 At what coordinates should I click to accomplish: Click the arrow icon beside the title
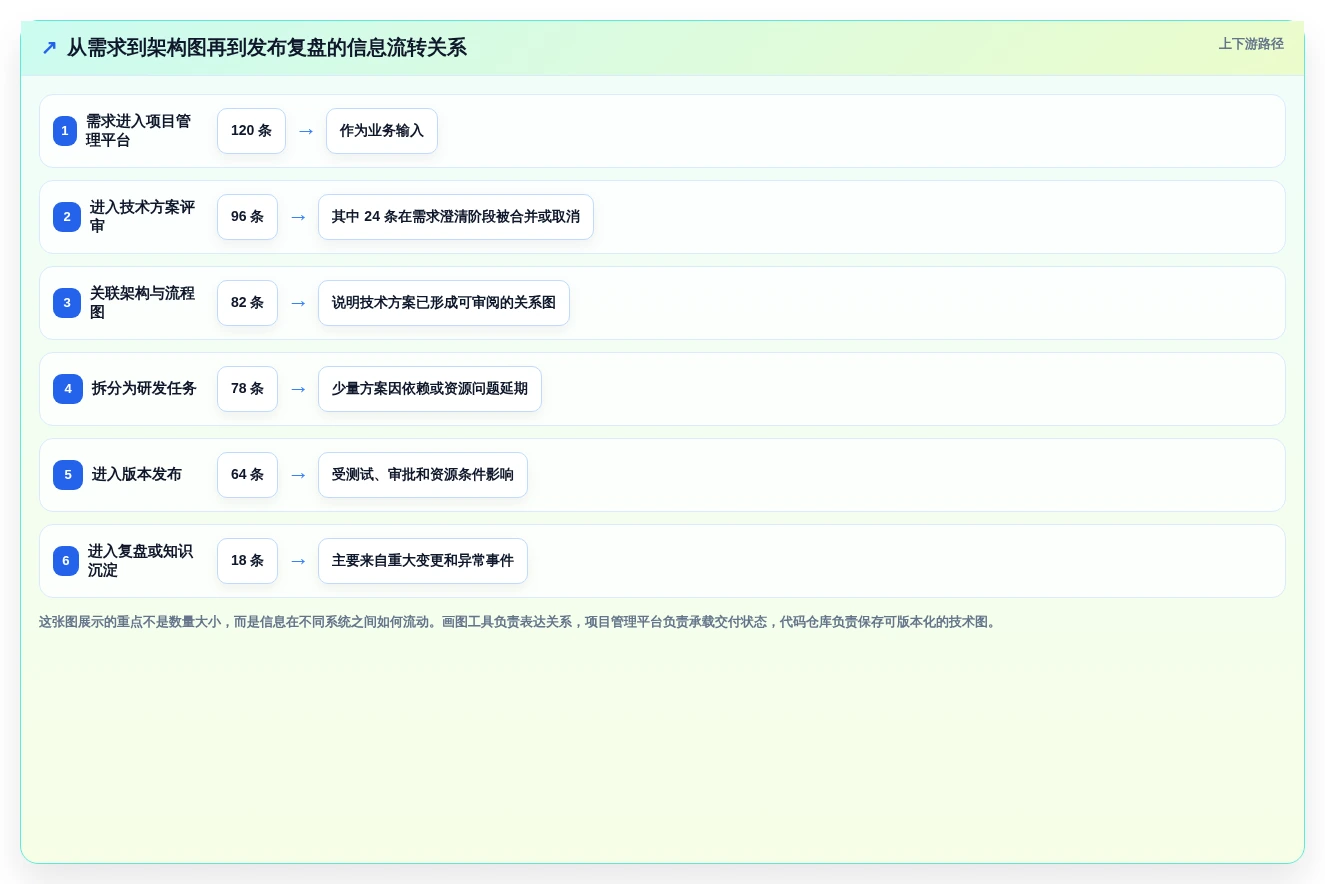pos(49,48)
